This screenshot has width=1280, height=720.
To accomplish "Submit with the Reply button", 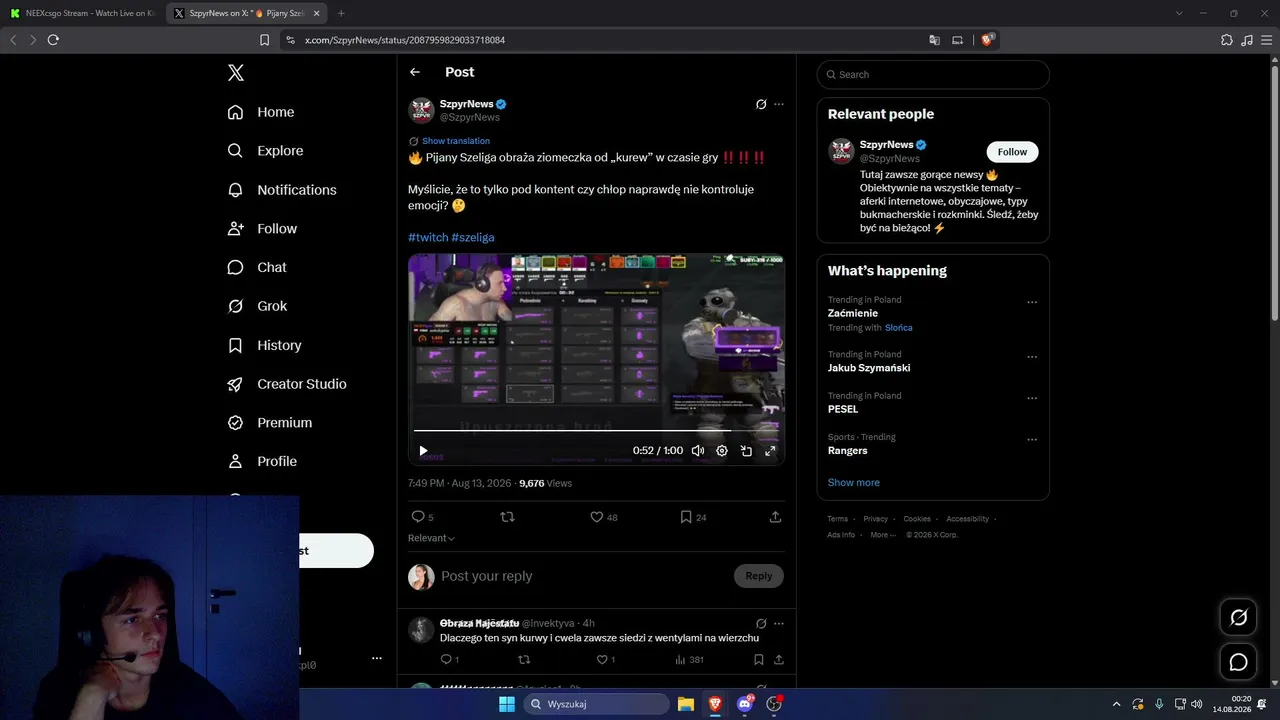I will [x=759, y=576].
